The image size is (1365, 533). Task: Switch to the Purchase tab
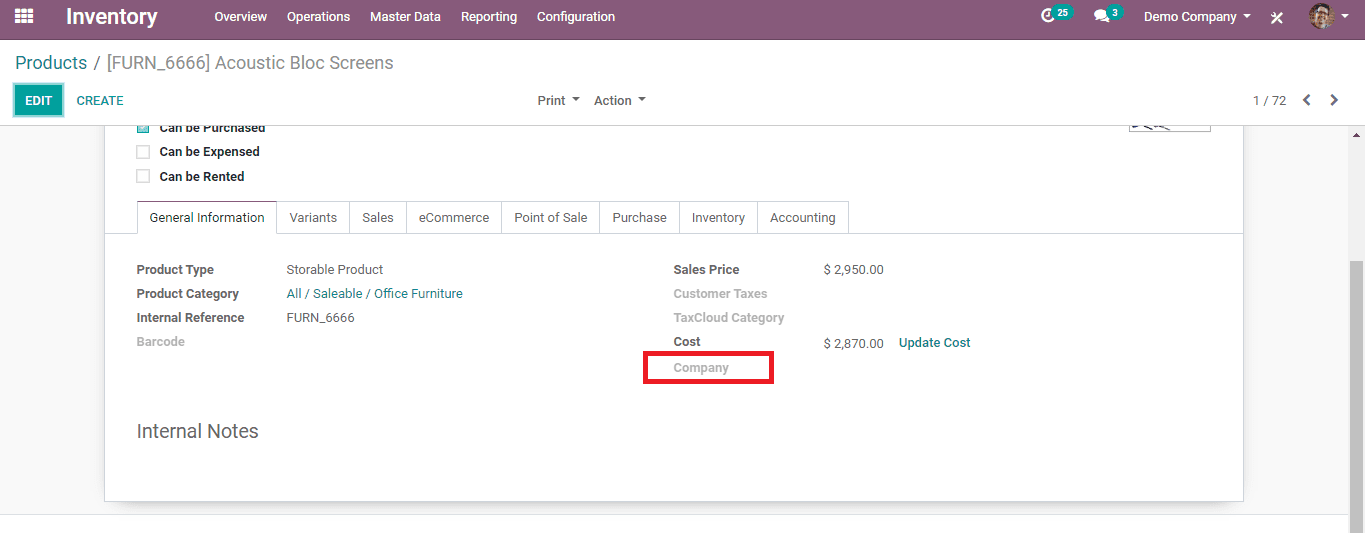(x=640, y=217)
